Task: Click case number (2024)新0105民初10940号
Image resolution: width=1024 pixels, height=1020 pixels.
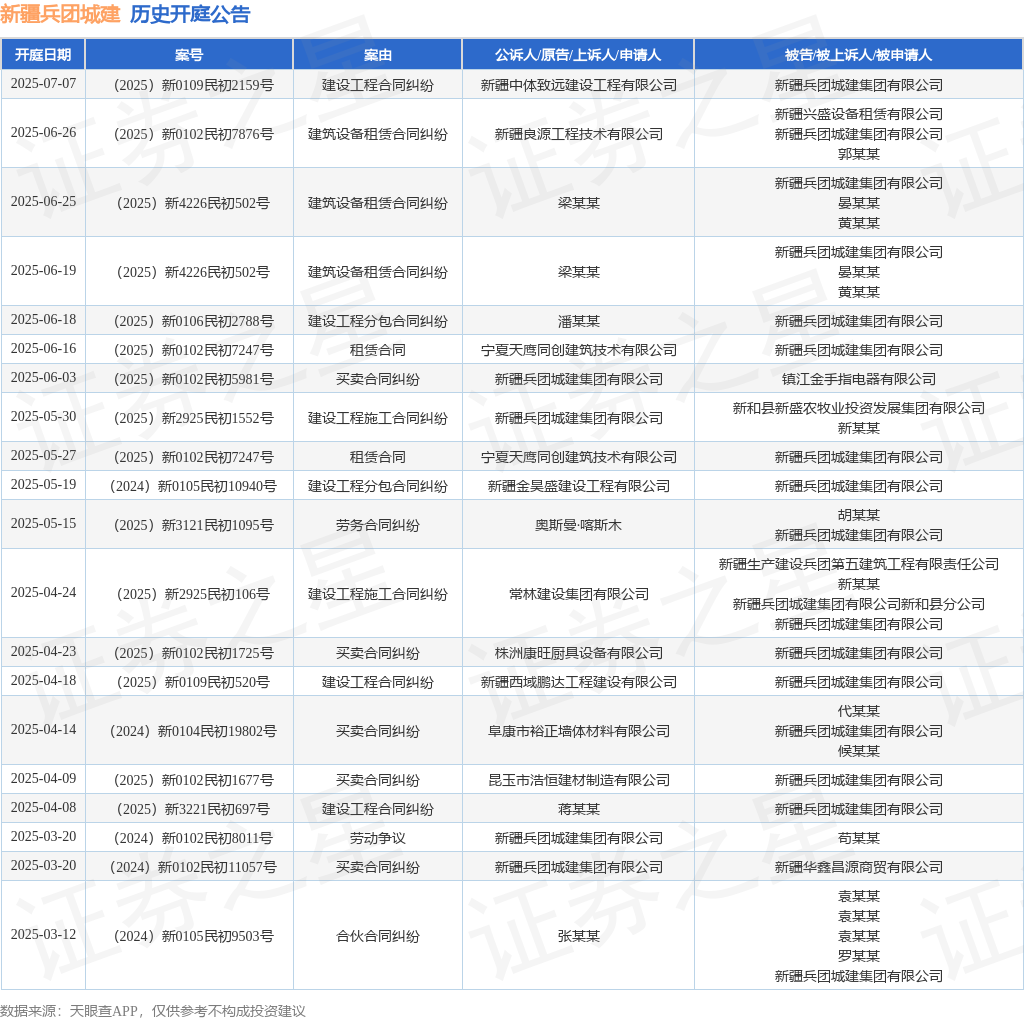Action: [x=189, y=486]
